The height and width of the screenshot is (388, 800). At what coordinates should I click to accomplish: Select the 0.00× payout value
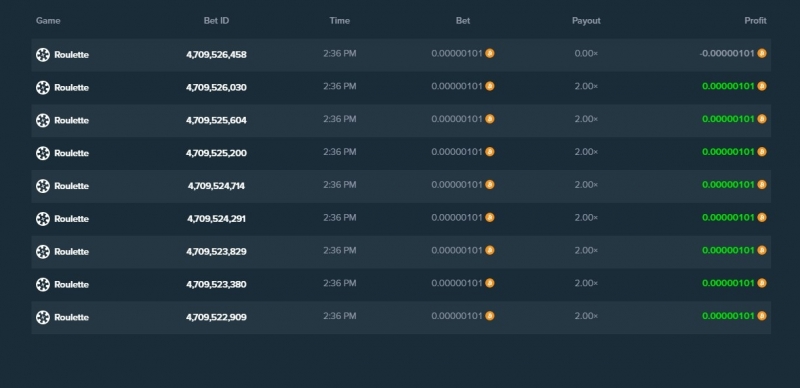tap(586, 53)
